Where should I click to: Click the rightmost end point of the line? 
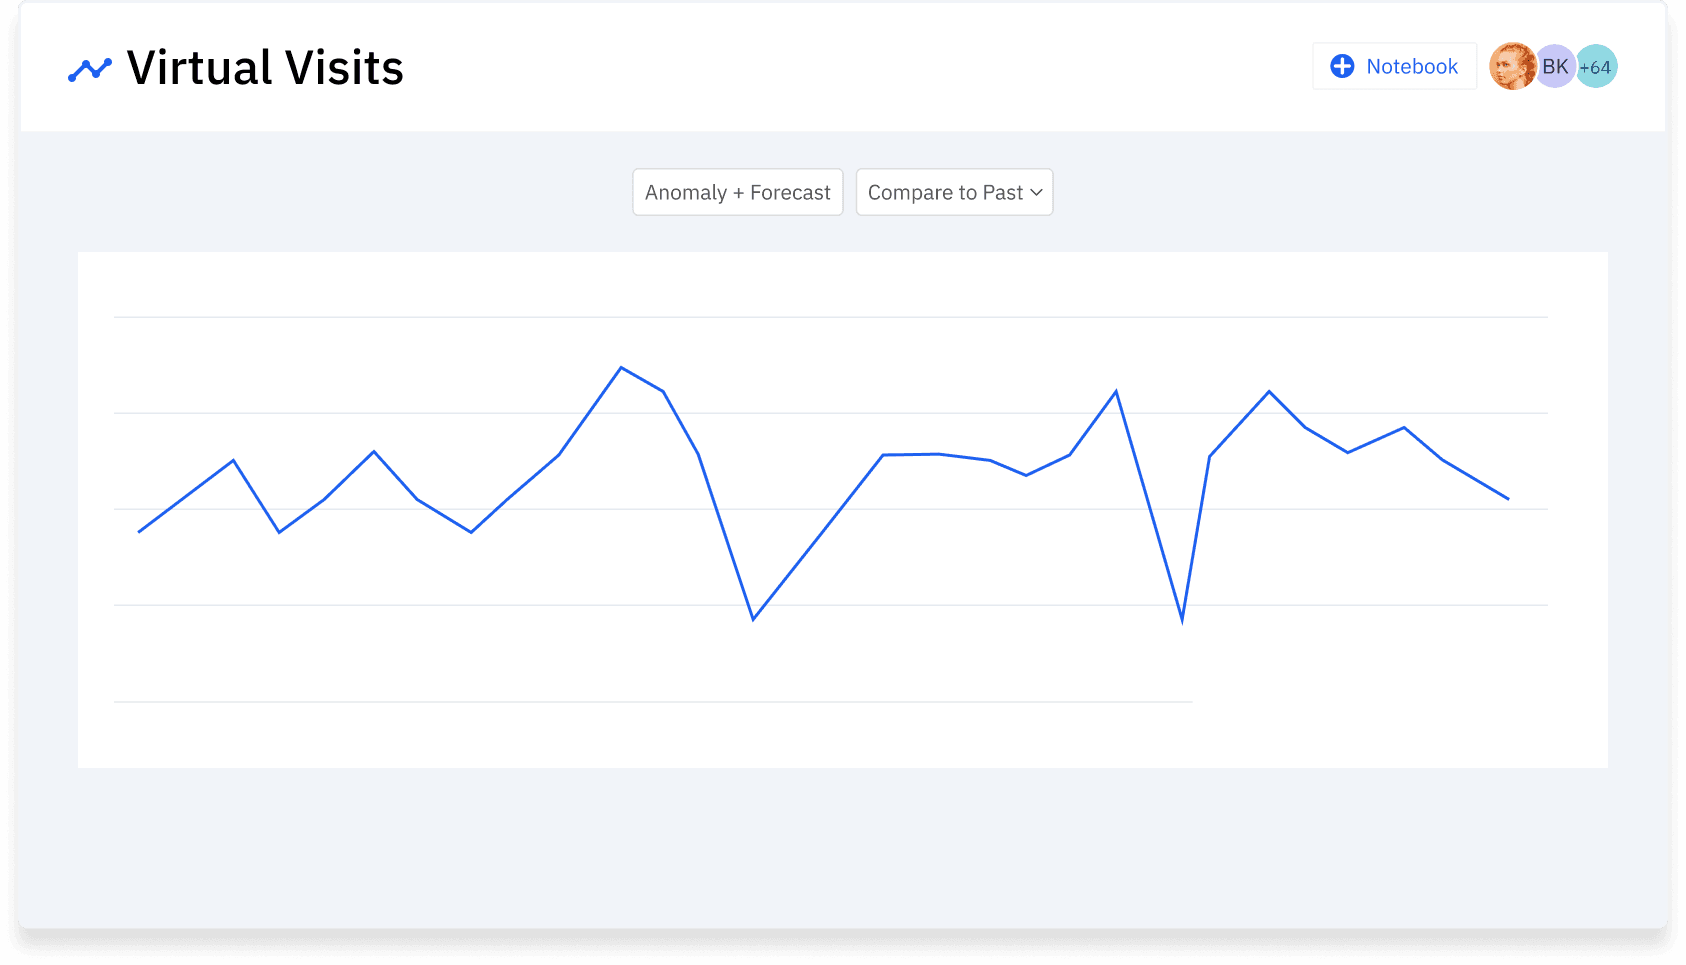point(1507,498)
